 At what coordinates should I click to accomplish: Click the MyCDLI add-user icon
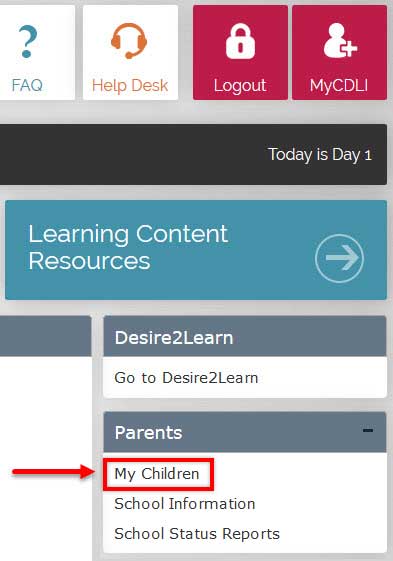pos(340,40)
